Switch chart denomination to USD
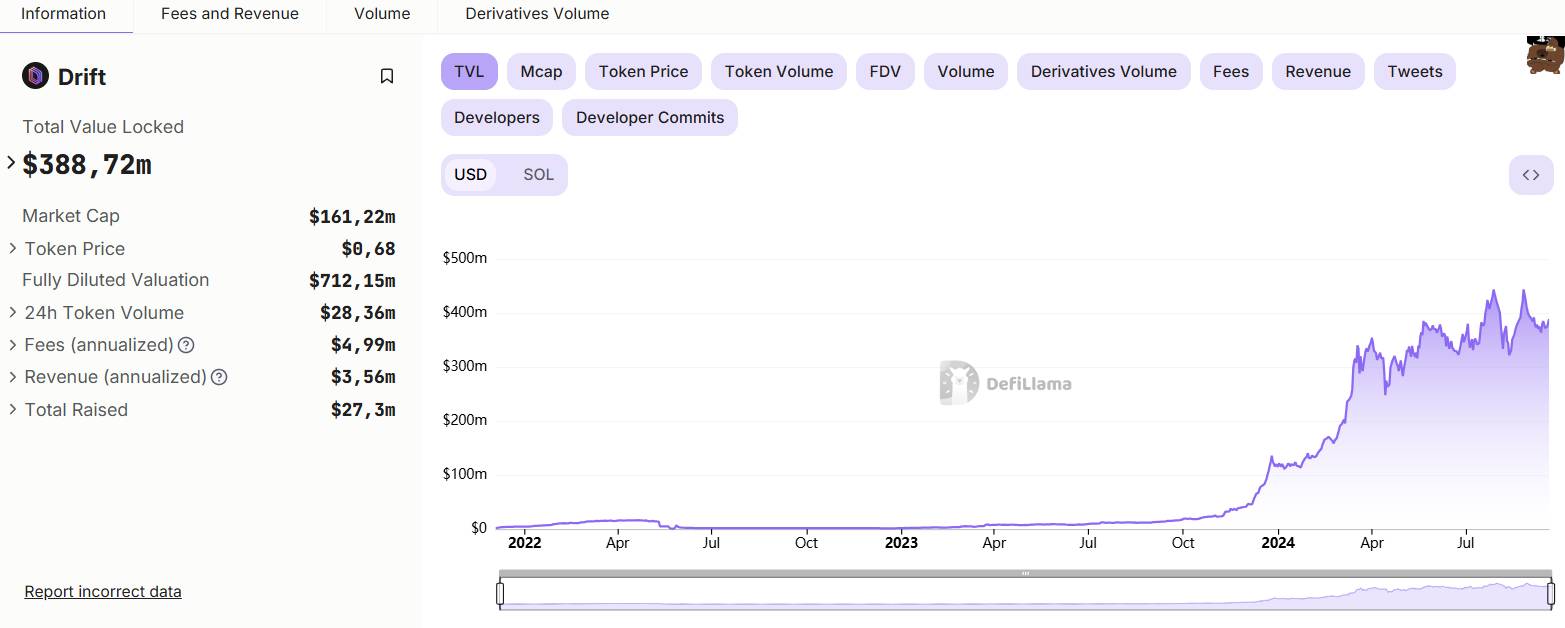The image size is (1565, 628). [x=470, y=175]
